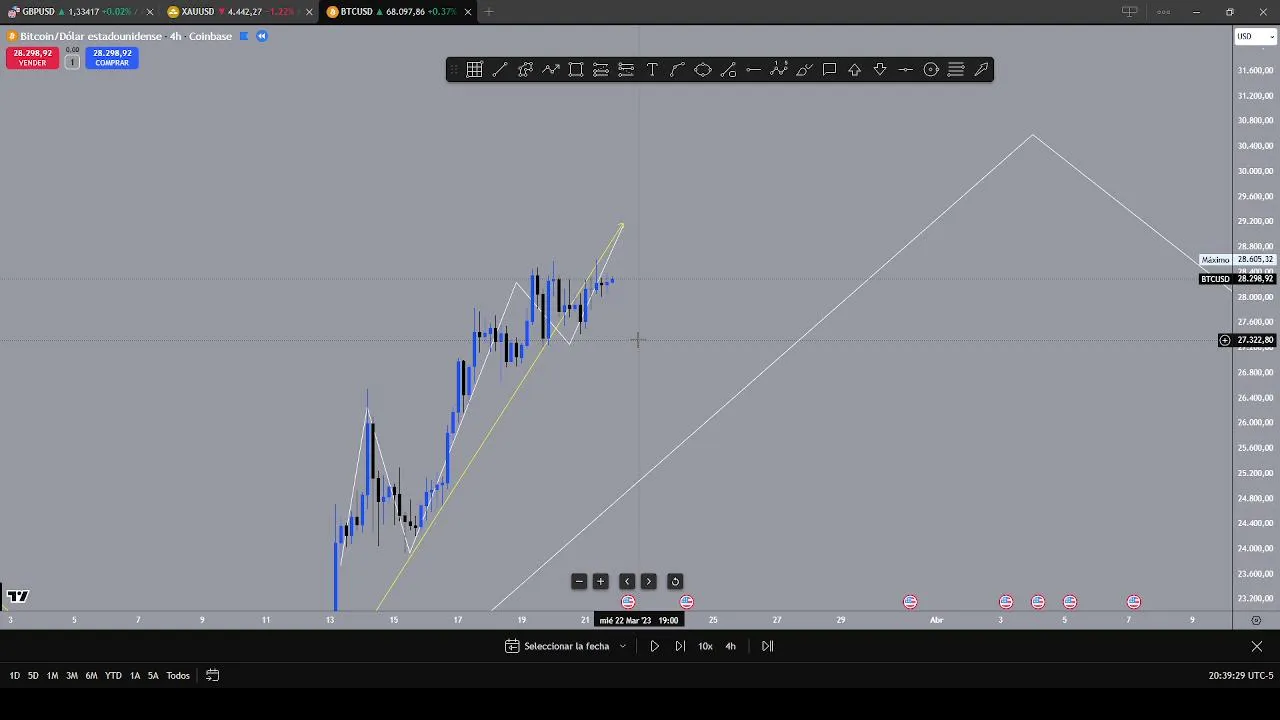Select the Text tool
This screenshot has width=1280, height=720.
[652, 69]
